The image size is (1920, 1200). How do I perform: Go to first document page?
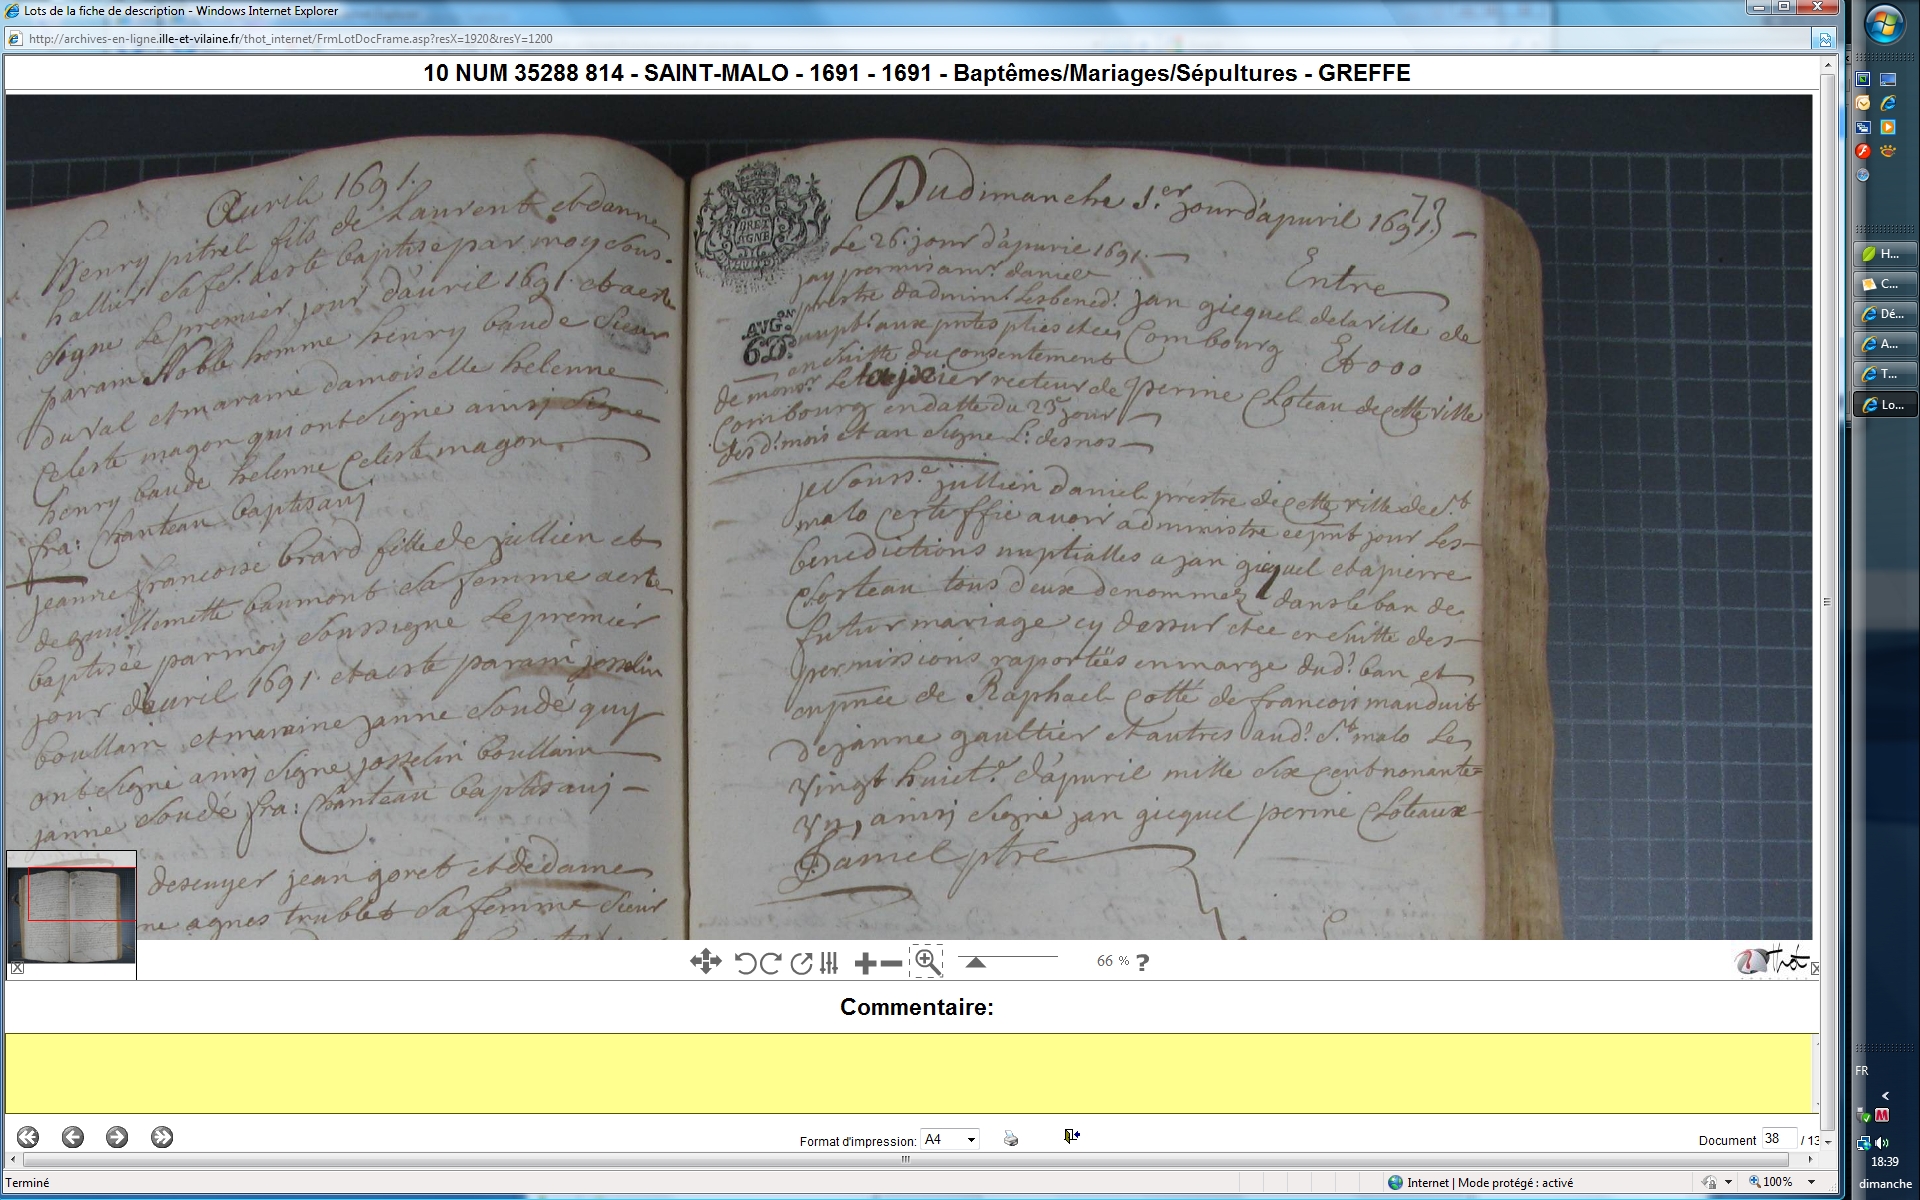pyautogui.click(x=28, y=1137)
